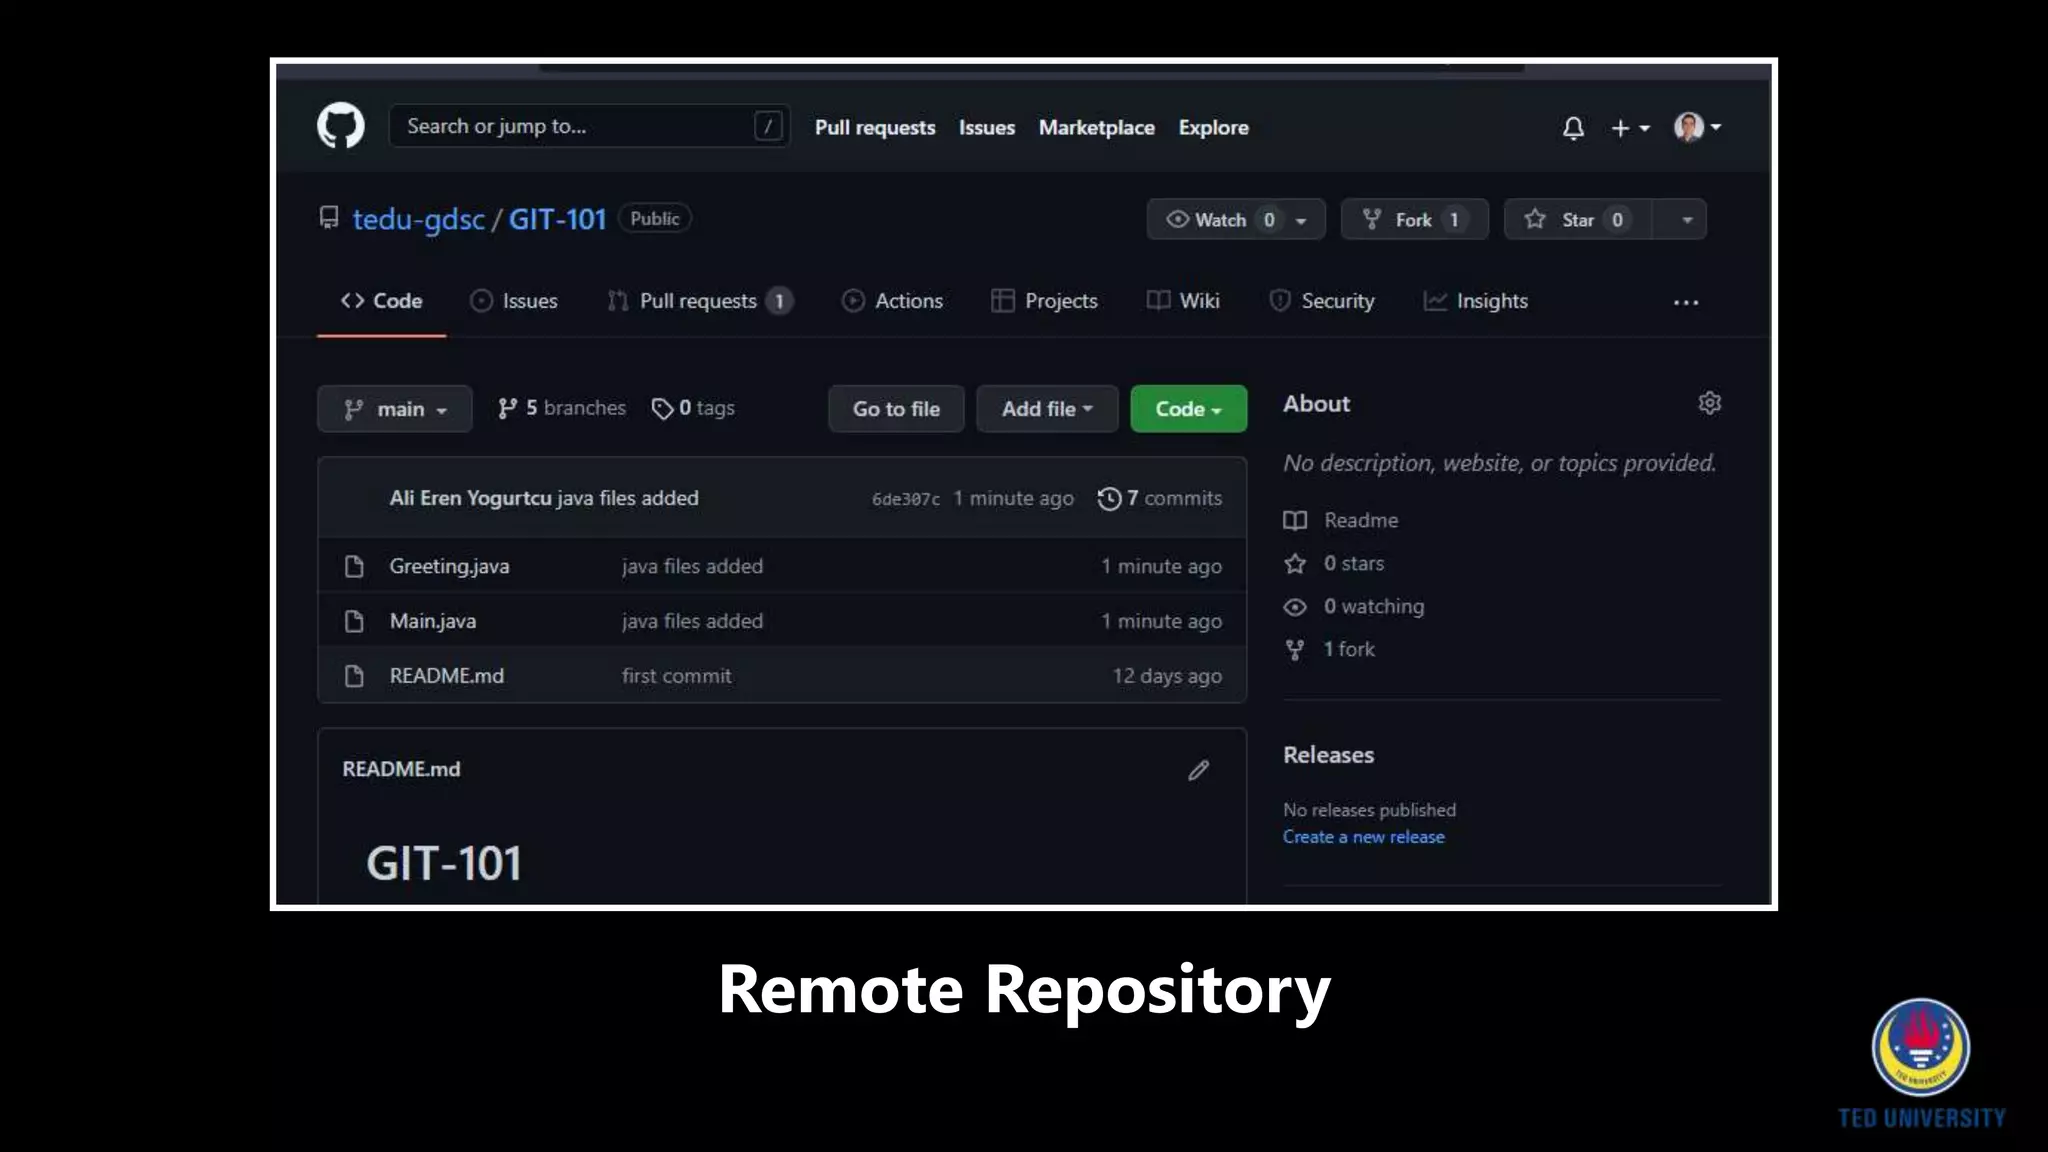This screenshot has width=2048, height=1152.
Task: Expand the Star lists dropdown arrow
Action: tap(1686, 220)
